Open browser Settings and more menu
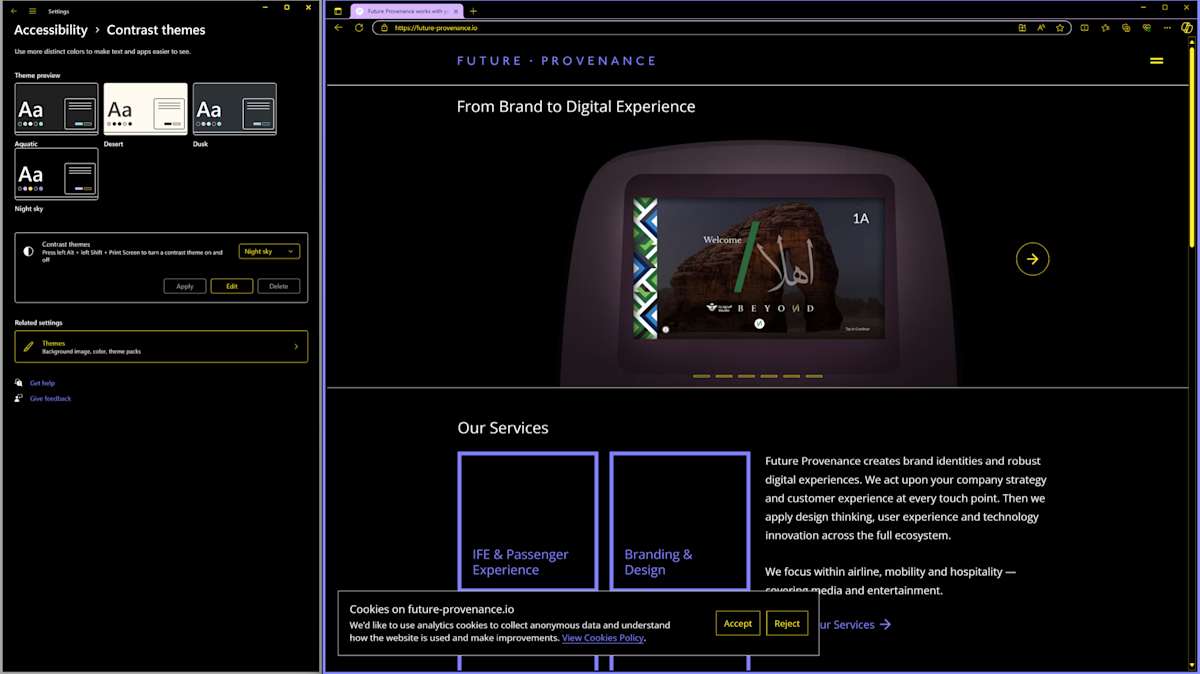1200x674 pixels. 1167,28
